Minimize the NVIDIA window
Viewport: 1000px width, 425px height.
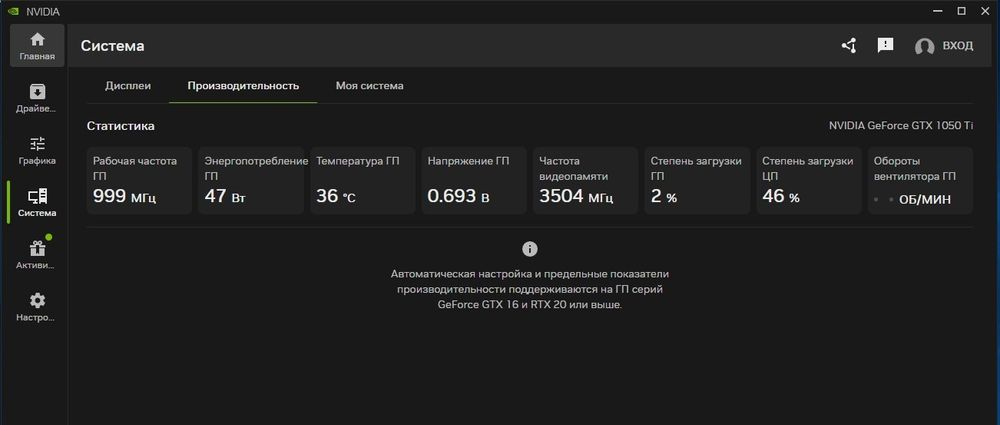pos(937,11)
